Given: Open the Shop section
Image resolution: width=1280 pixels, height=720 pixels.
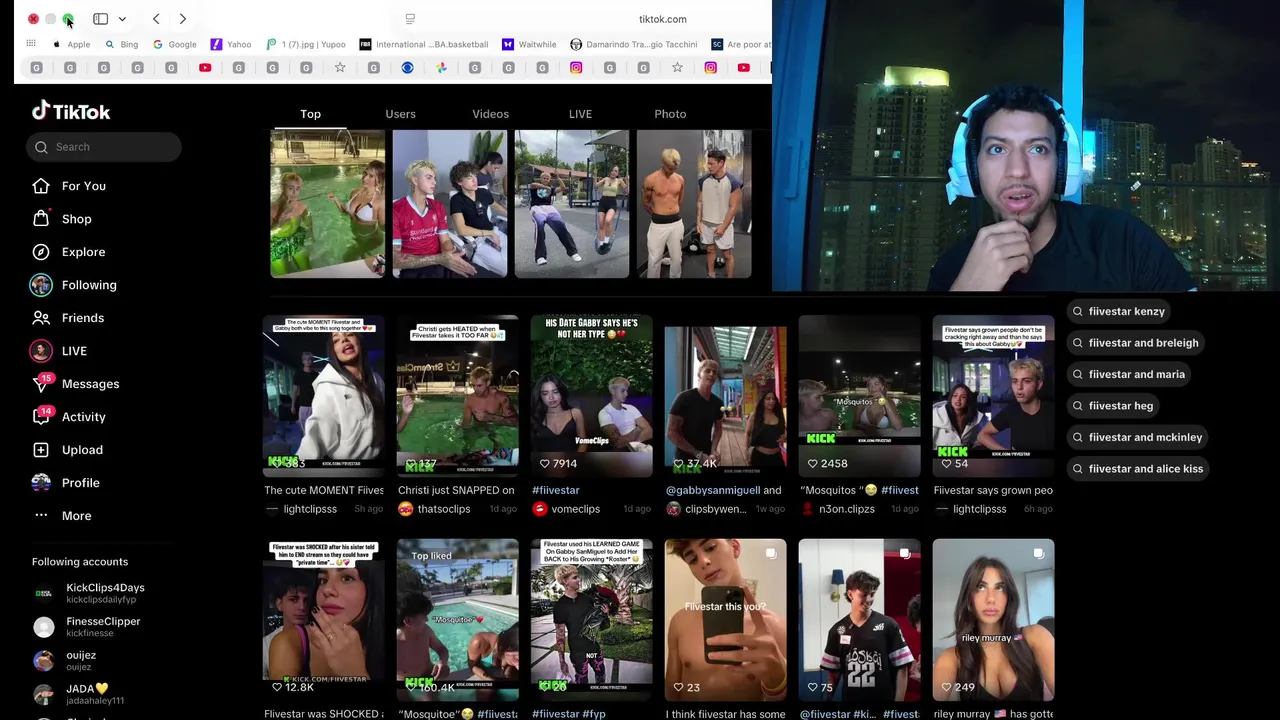Looking at the screenshot, I should pyautogui.click(x=76, y=219).
